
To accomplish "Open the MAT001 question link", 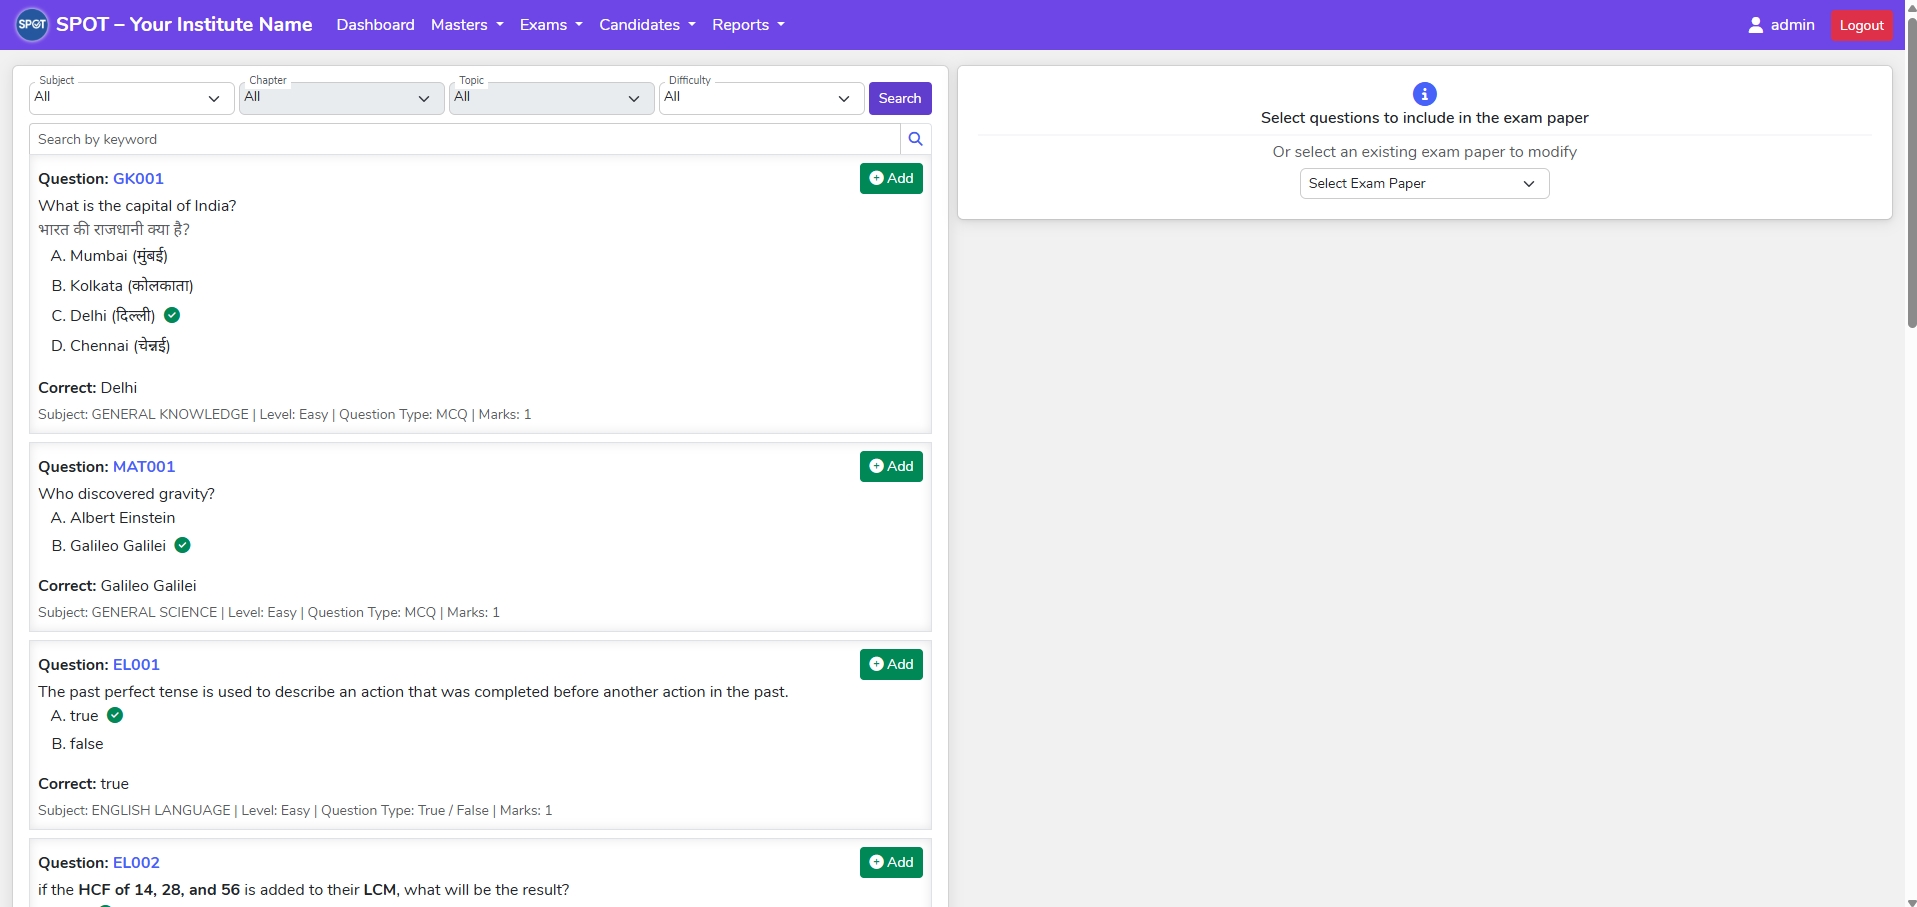I will 144,466.
